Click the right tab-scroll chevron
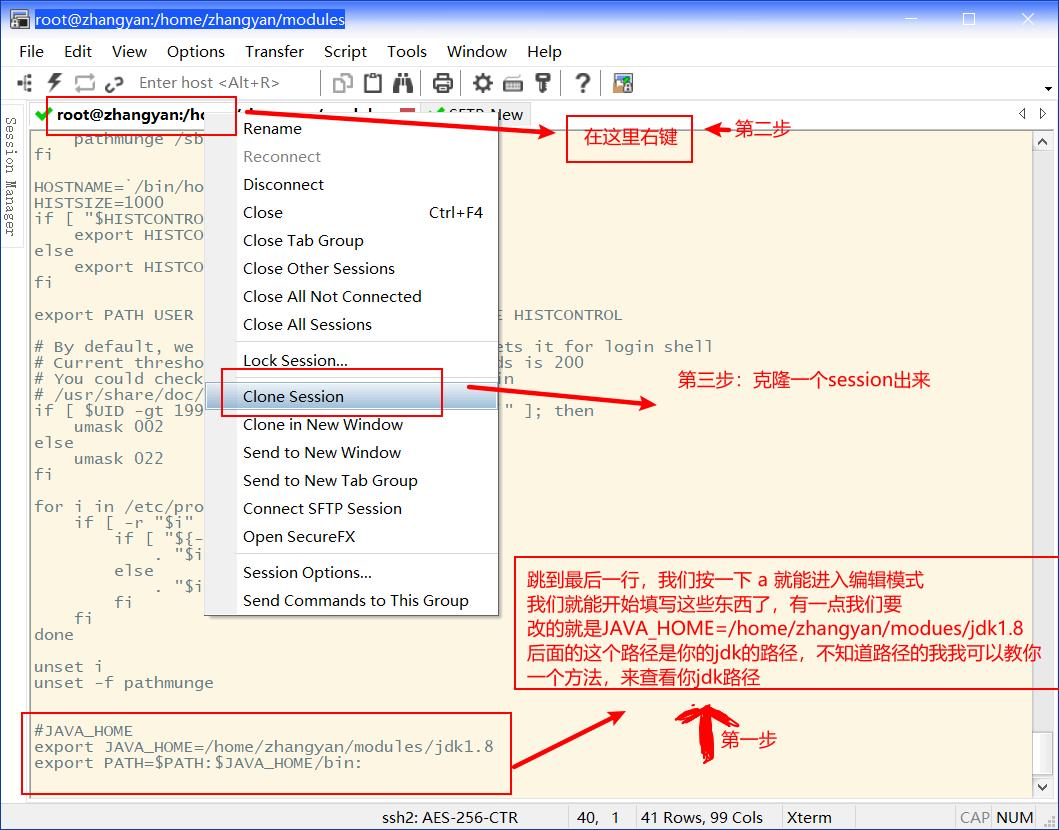1059x830 pixels. click(x=1043, y=114)
